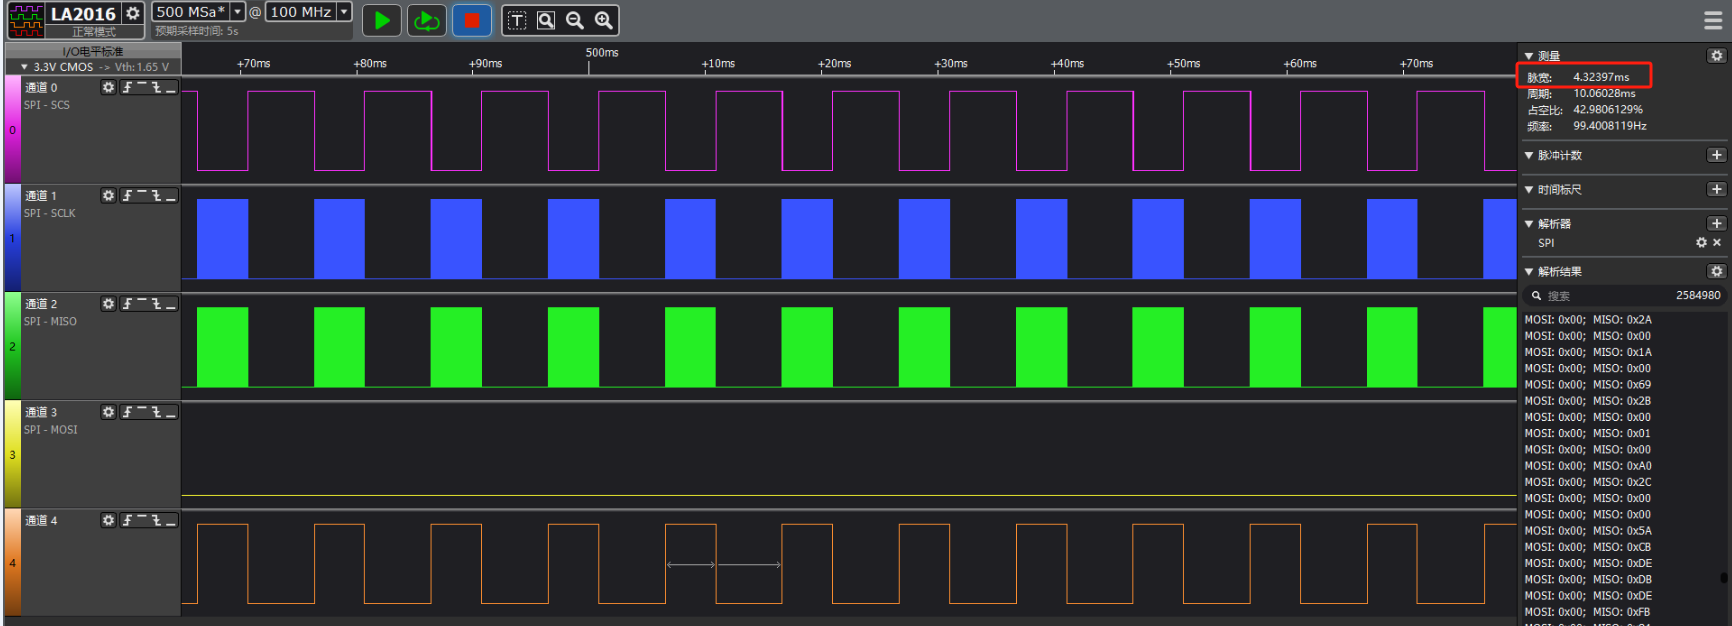Zoom in the waveform view
The image size is (1732, 626).
(x=604, y=20)
